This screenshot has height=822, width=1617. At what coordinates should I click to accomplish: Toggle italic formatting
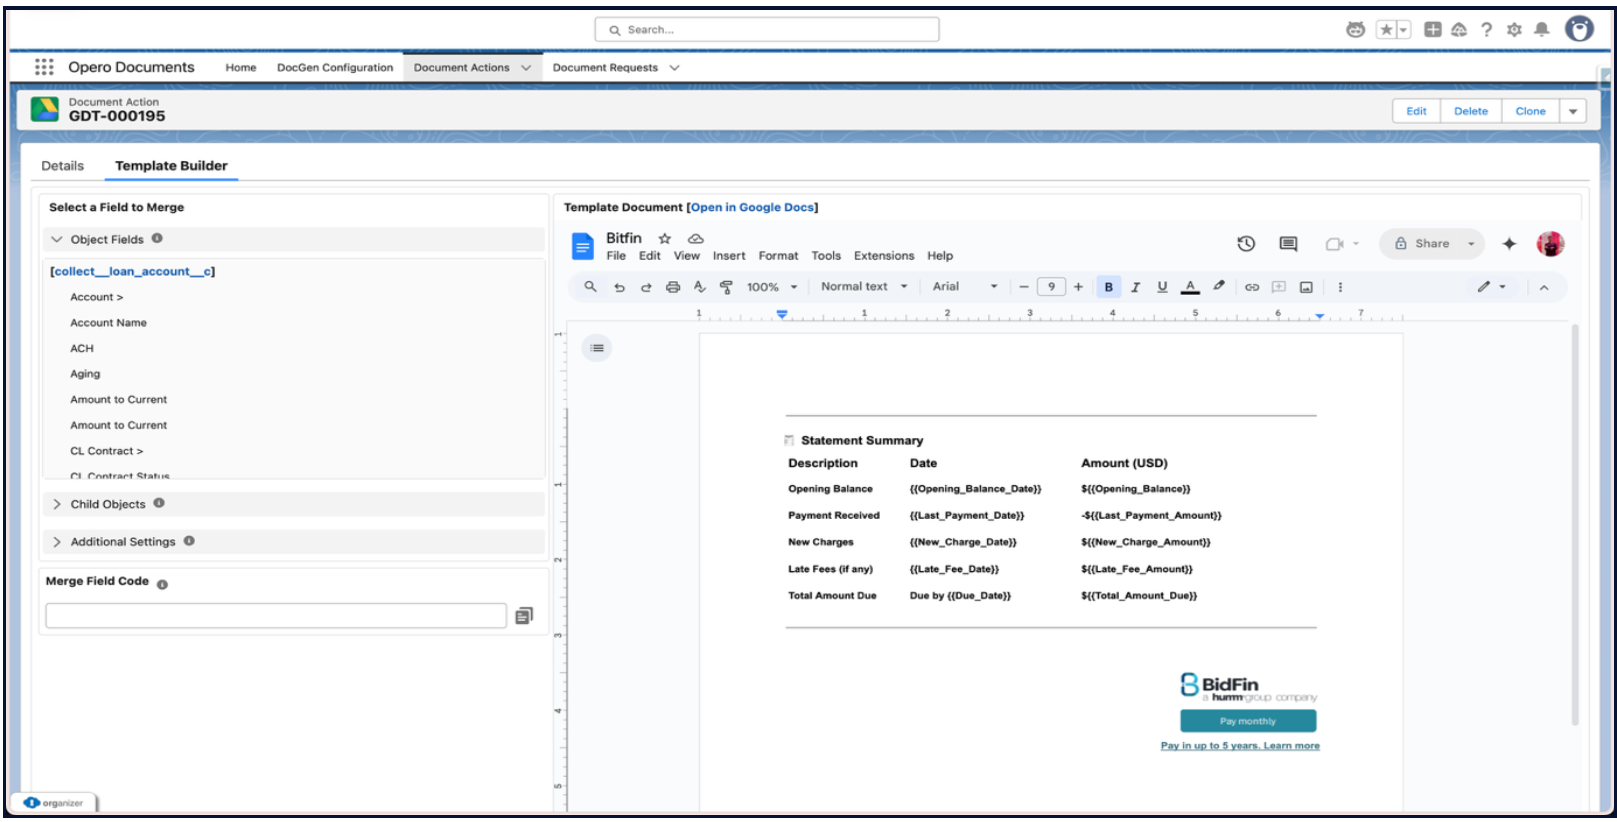tap(1135, 287)
